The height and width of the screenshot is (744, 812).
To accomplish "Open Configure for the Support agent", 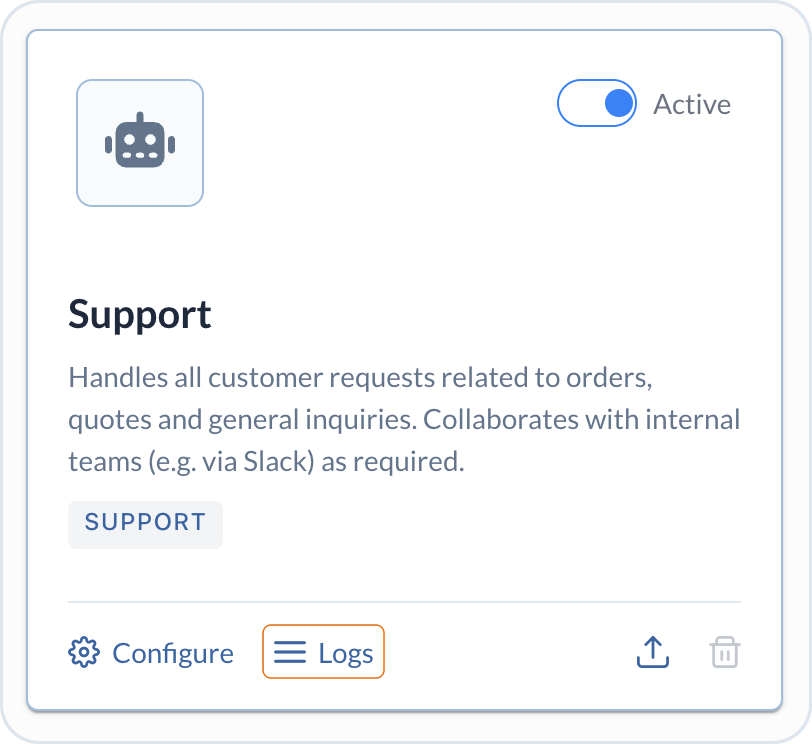I will coord(151,652).
